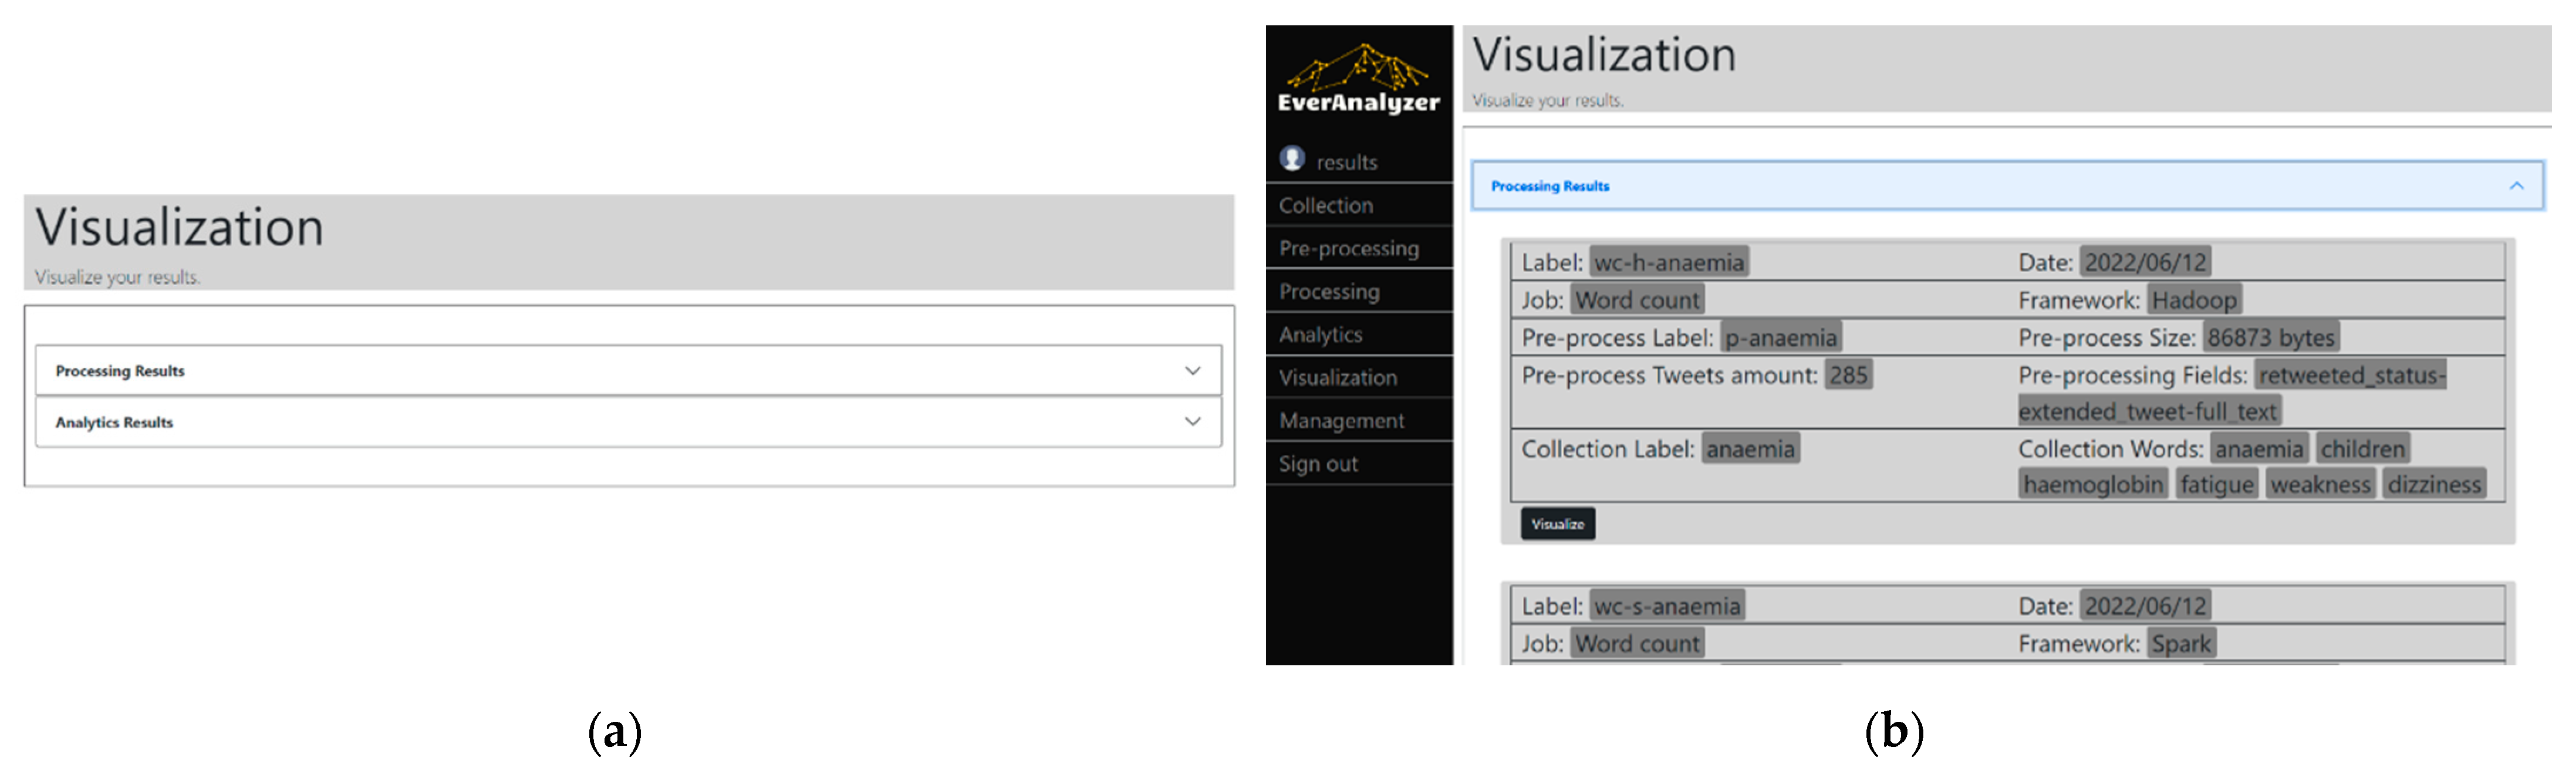Open the Pre-processing sidebar menu item
The width and height of the screenshot is (2576, 784).
(x=1348, y=248)
